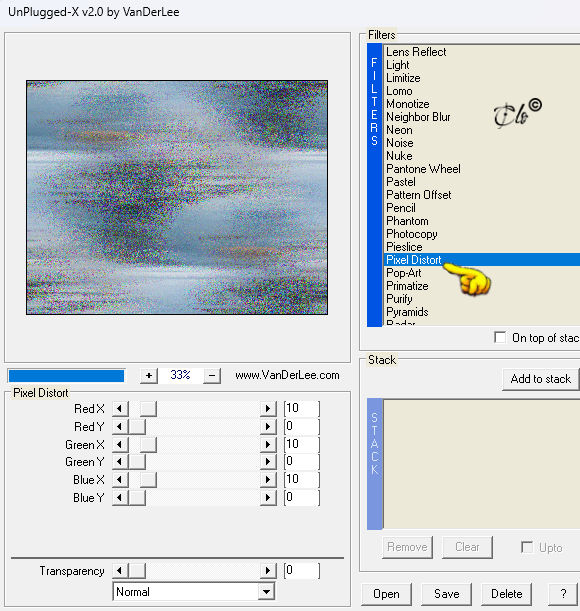Enable the On top of stack checkbox
The height and width of the screenshot is (611, 580).
[x=500, y=337]
